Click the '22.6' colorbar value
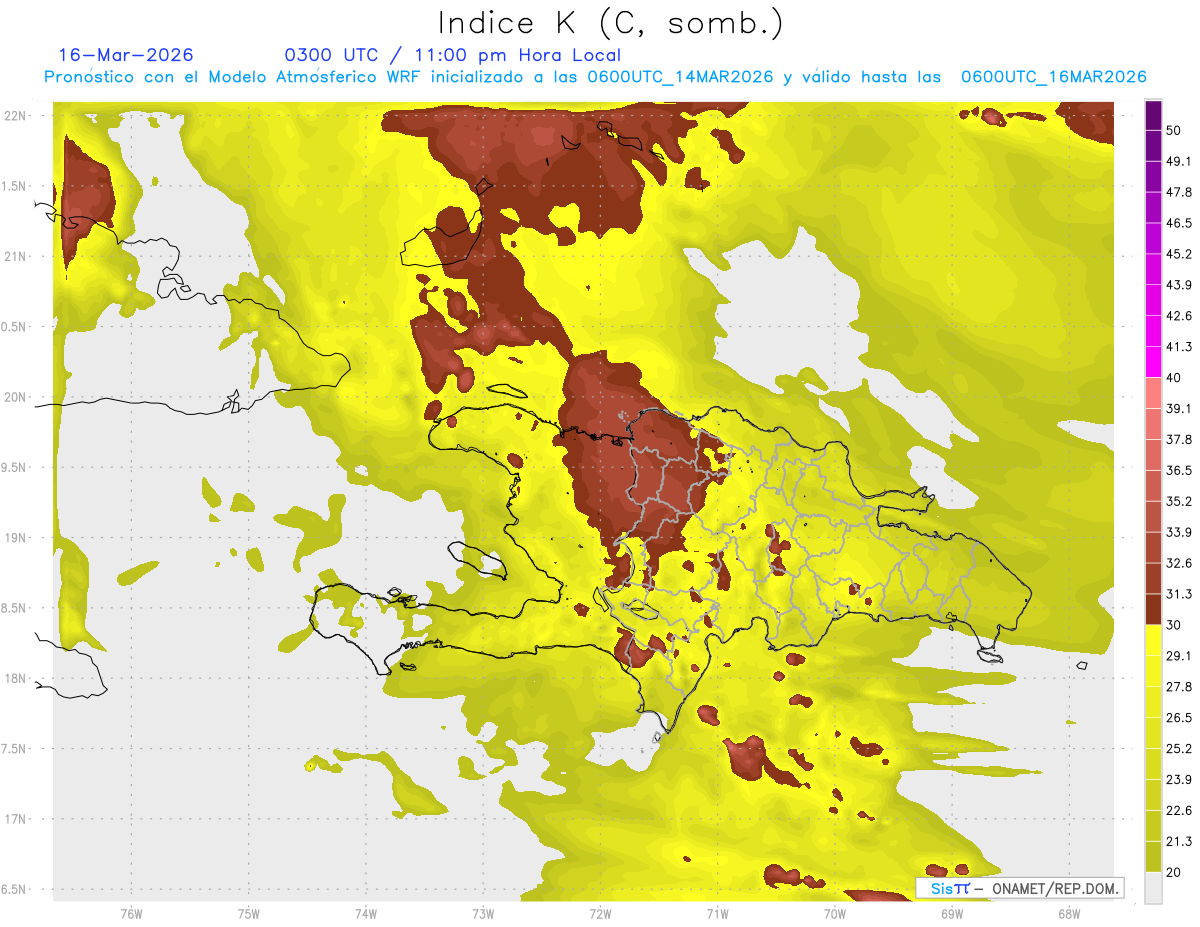Screen dimensions: 1200x927 (x=1179, y=811)
